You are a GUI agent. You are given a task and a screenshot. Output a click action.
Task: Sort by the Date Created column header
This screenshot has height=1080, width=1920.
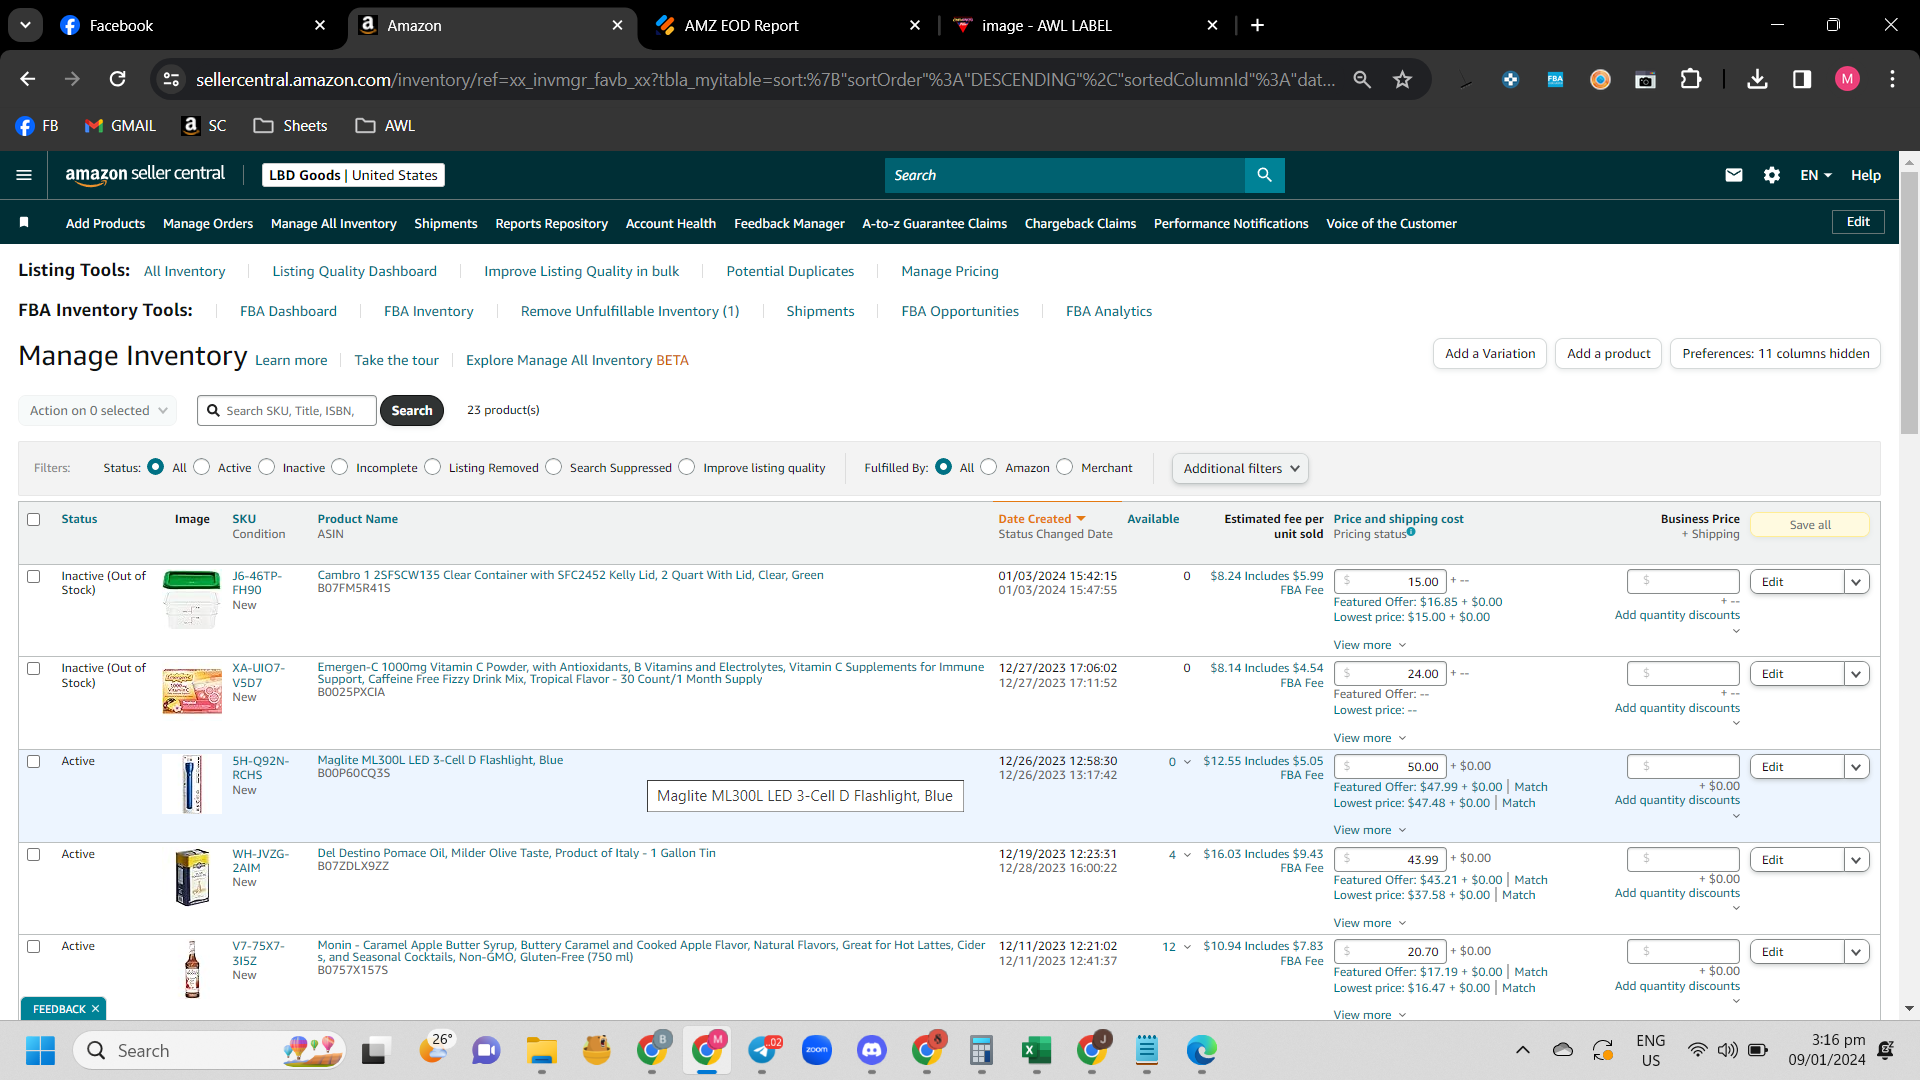1041,519
